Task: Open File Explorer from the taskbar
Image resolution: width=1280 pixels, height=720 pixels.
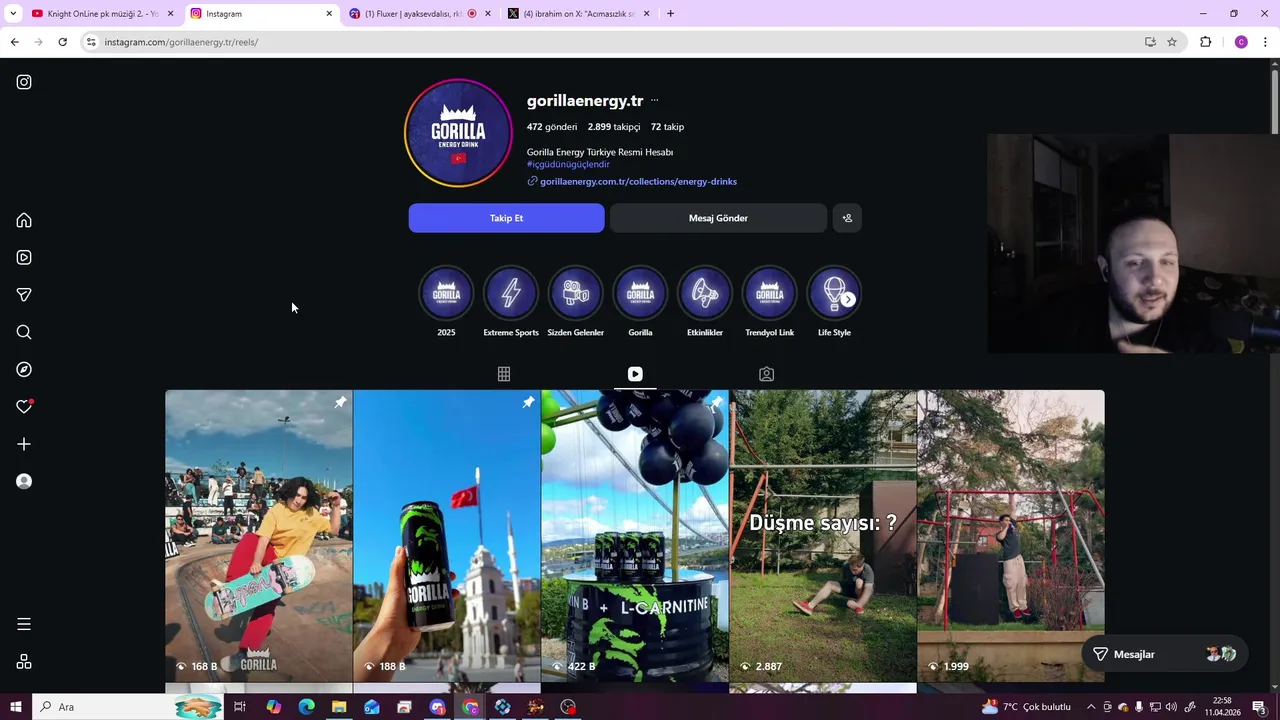Action: [339, 707]
